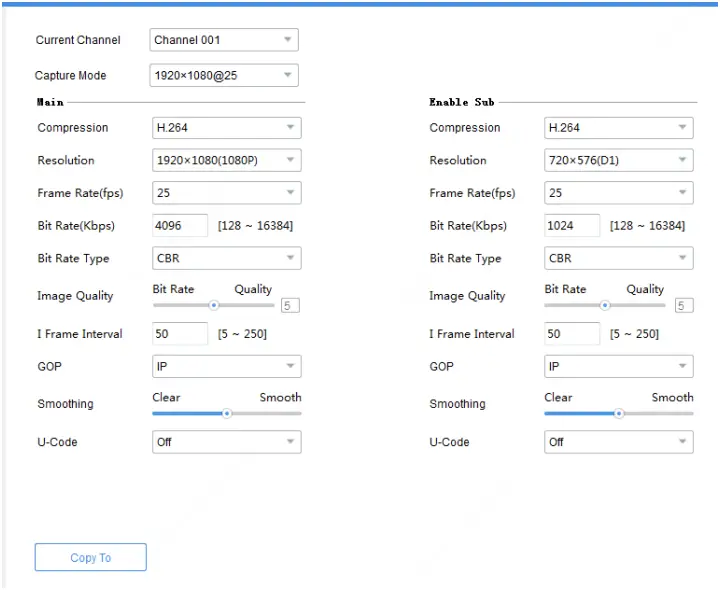Click Main Smoothing 'Smooth' label
The height and width of the screenshot is (590, 720).
coord(281,397)
